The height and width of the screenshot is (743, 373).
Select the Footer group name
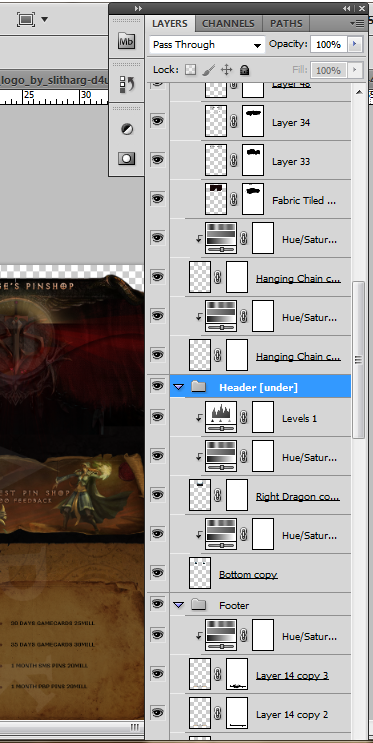[x=234, y=606]
